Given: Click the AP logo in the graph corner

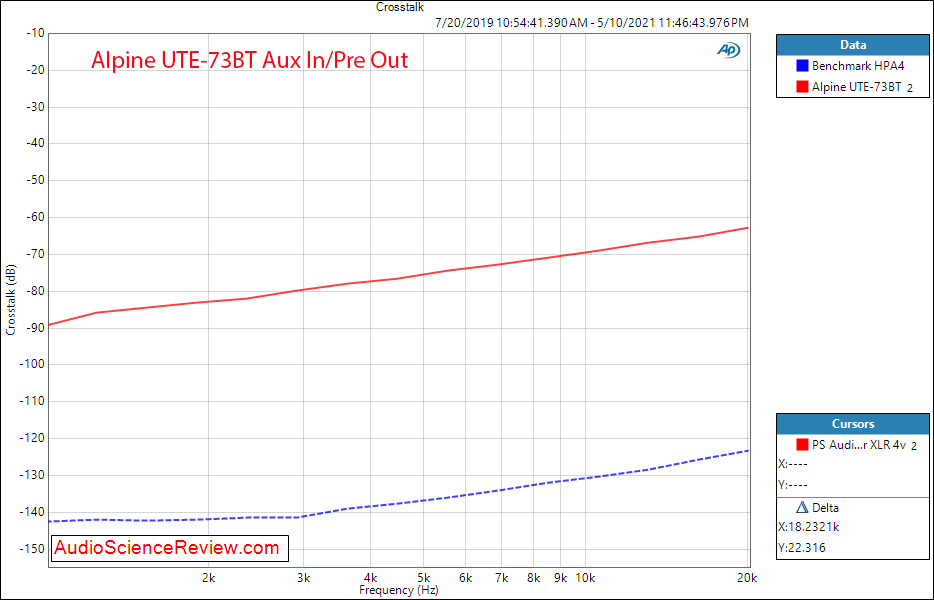Looking at the screenshot, I should click(728, 51).
